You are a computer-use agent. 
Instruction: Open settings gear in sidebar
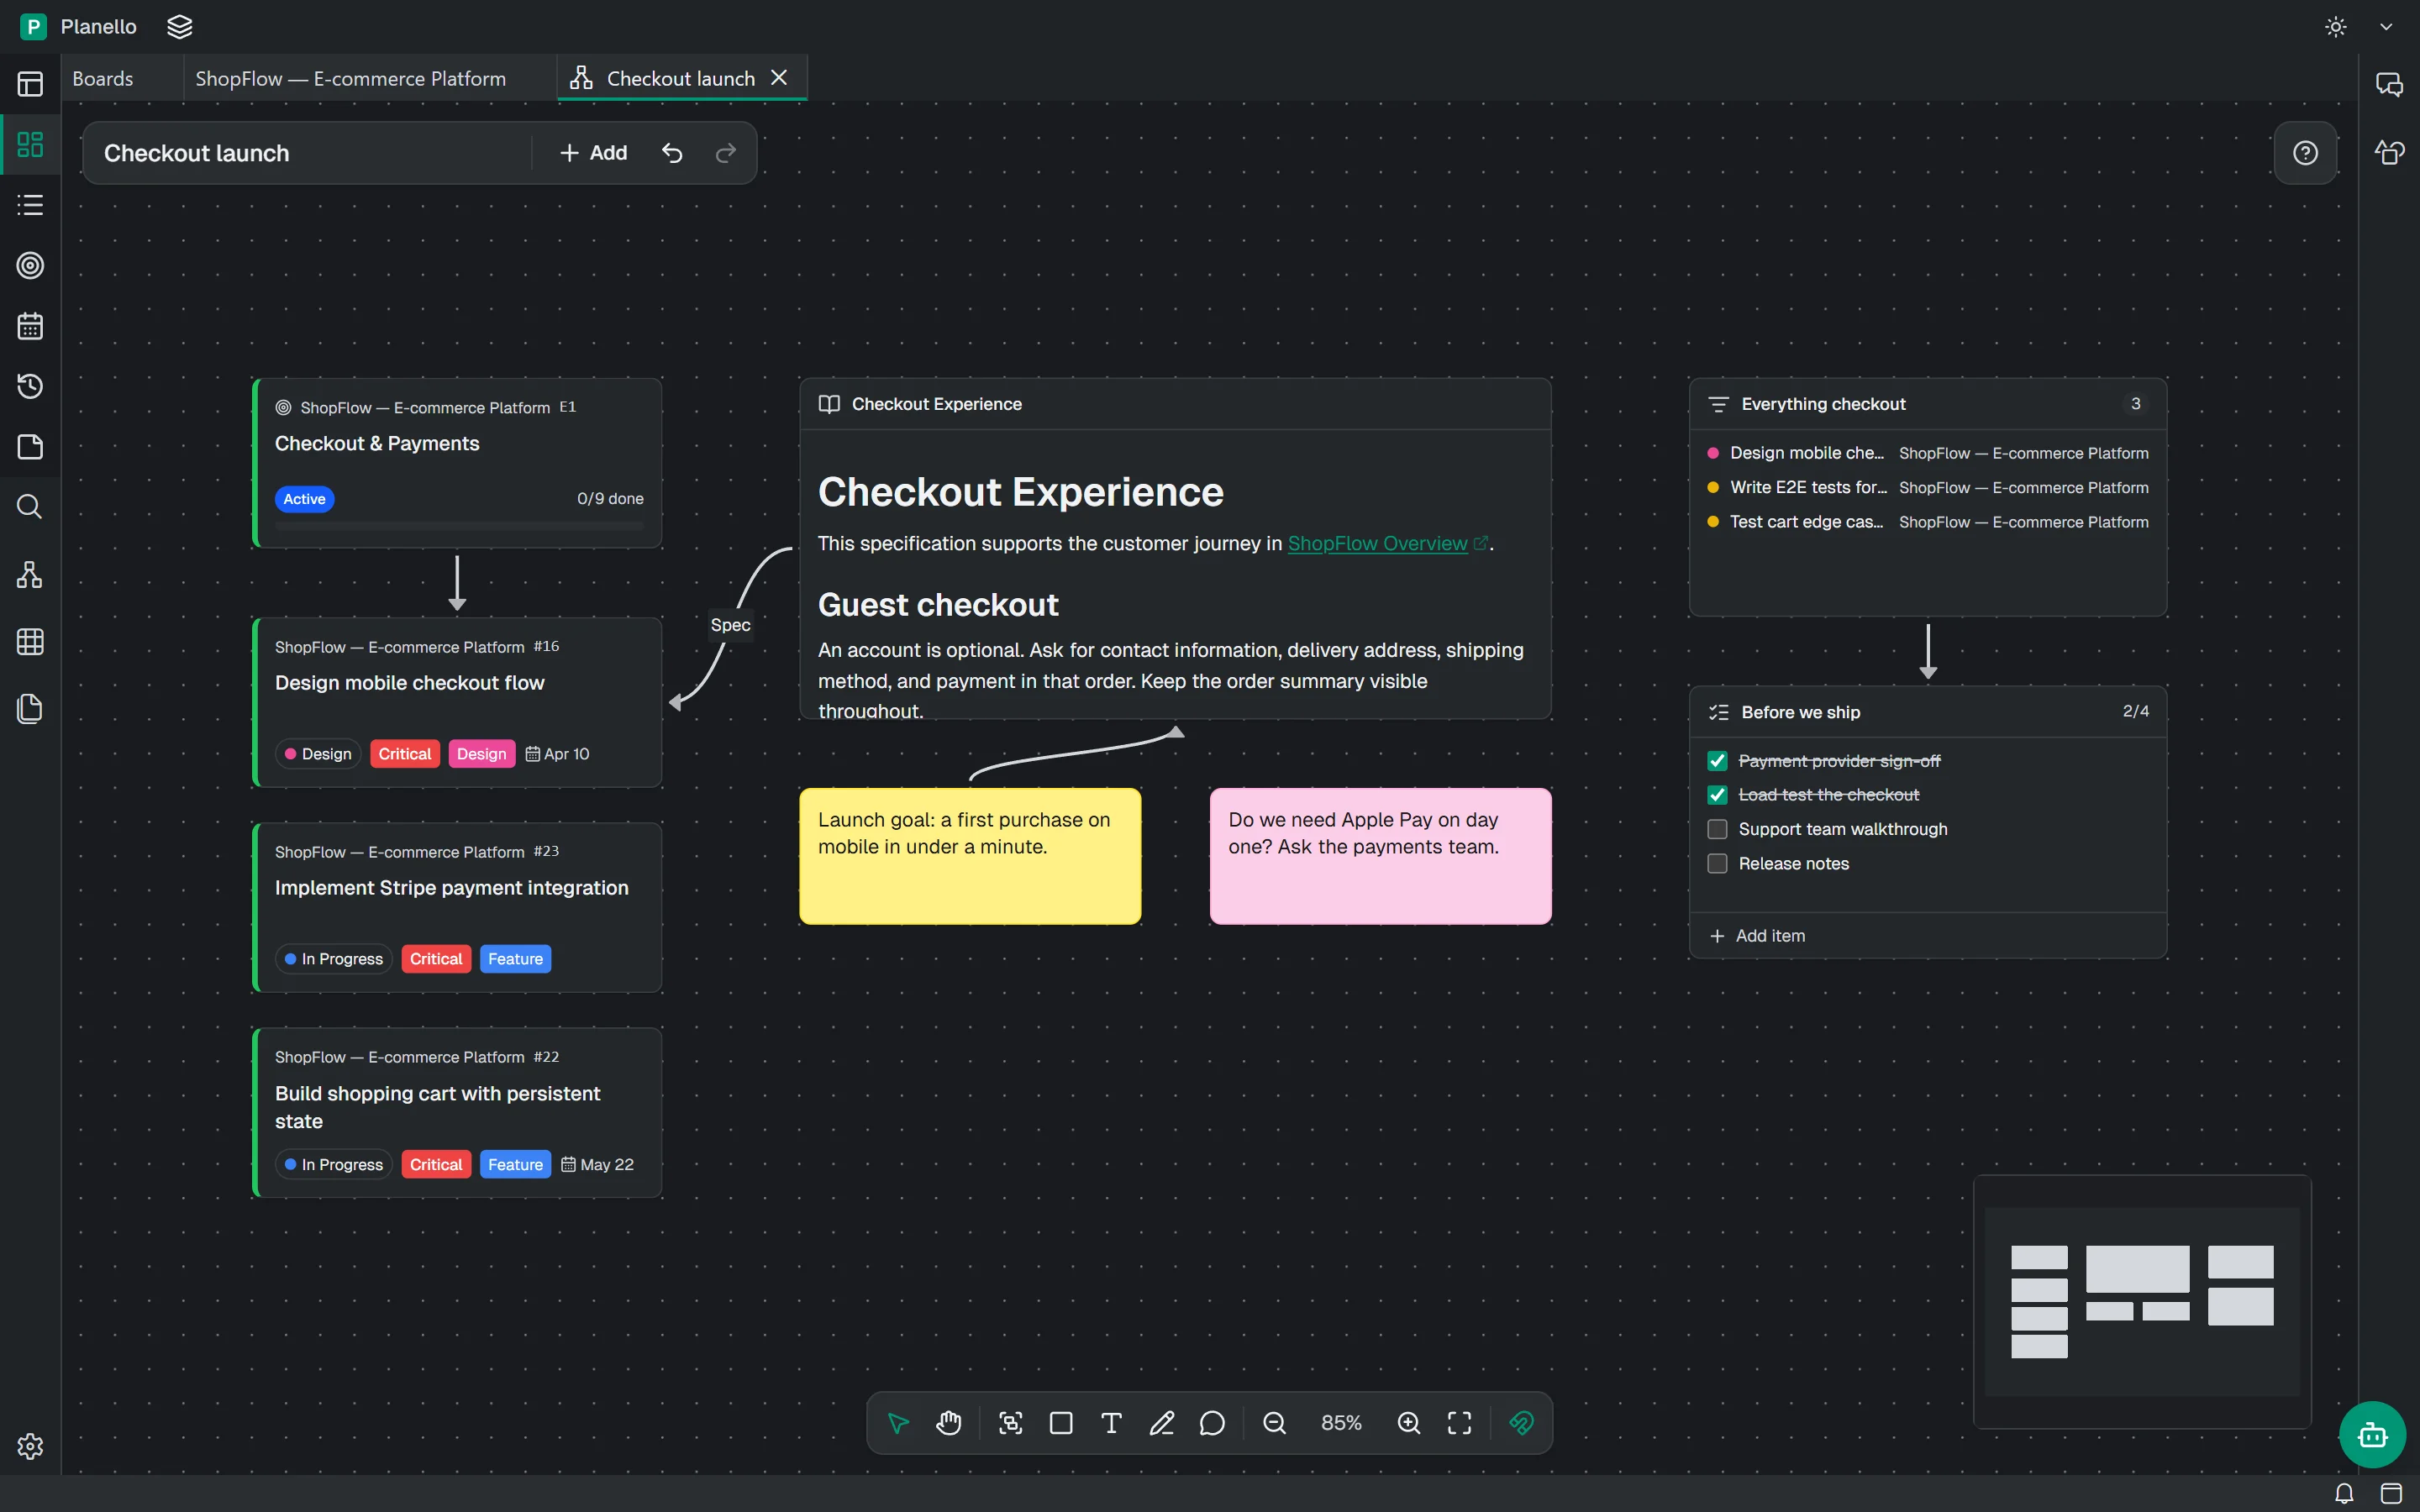click(30, 1446)
